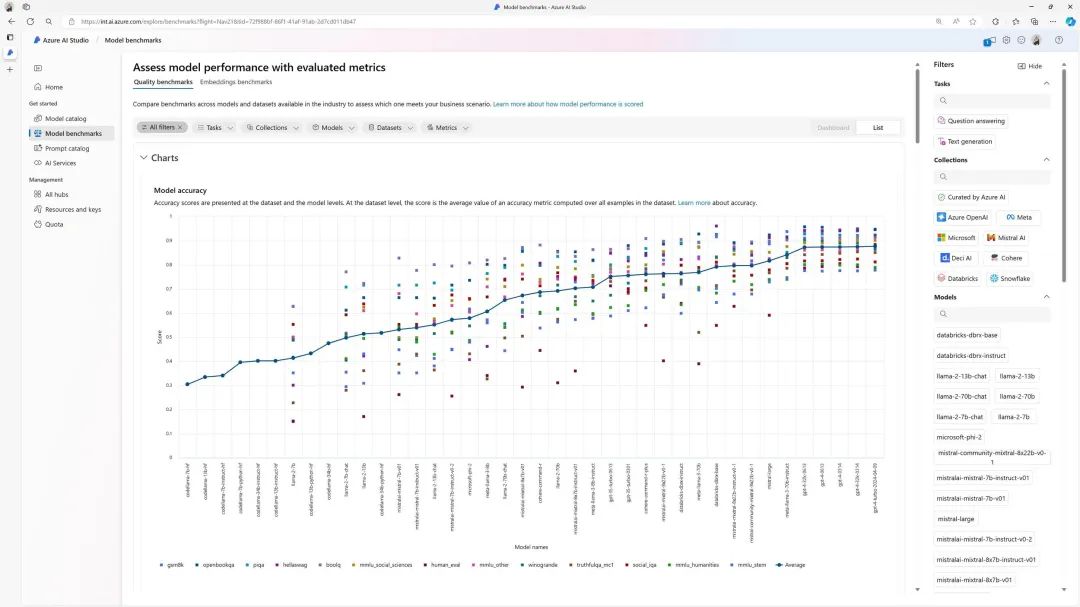The image size is (1080, 607).
Task: Open the user profile avatar
Action: [x=1037, y=40]
